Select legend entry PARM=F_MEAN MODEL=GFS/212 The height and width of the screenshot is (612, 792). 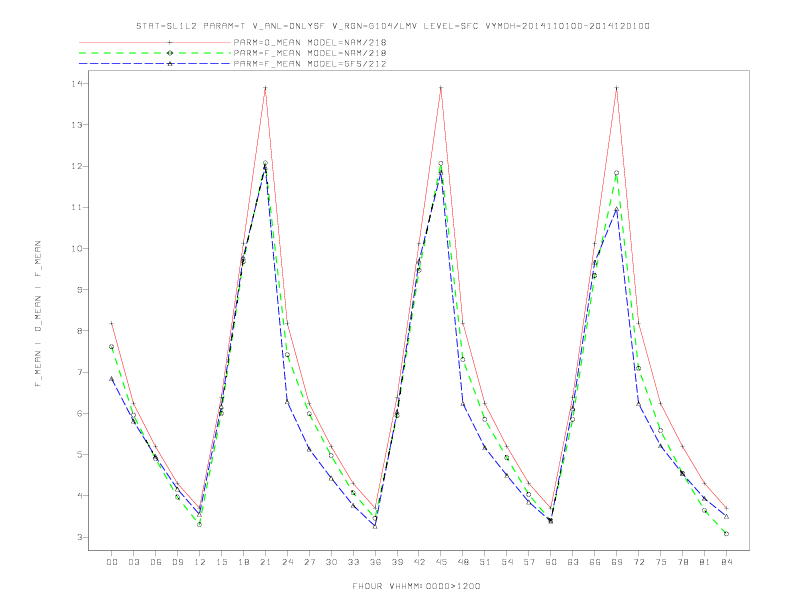pos(310,64)
